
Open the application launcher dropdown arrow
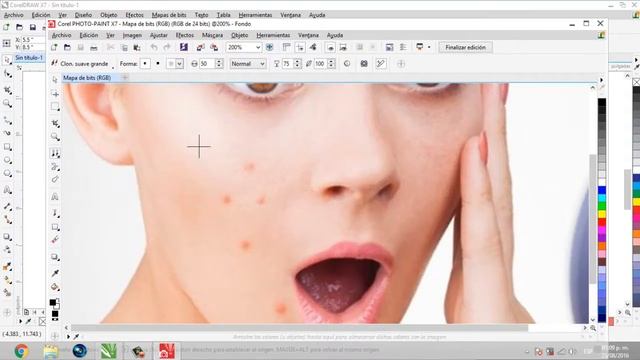click(x=429, y=47)
